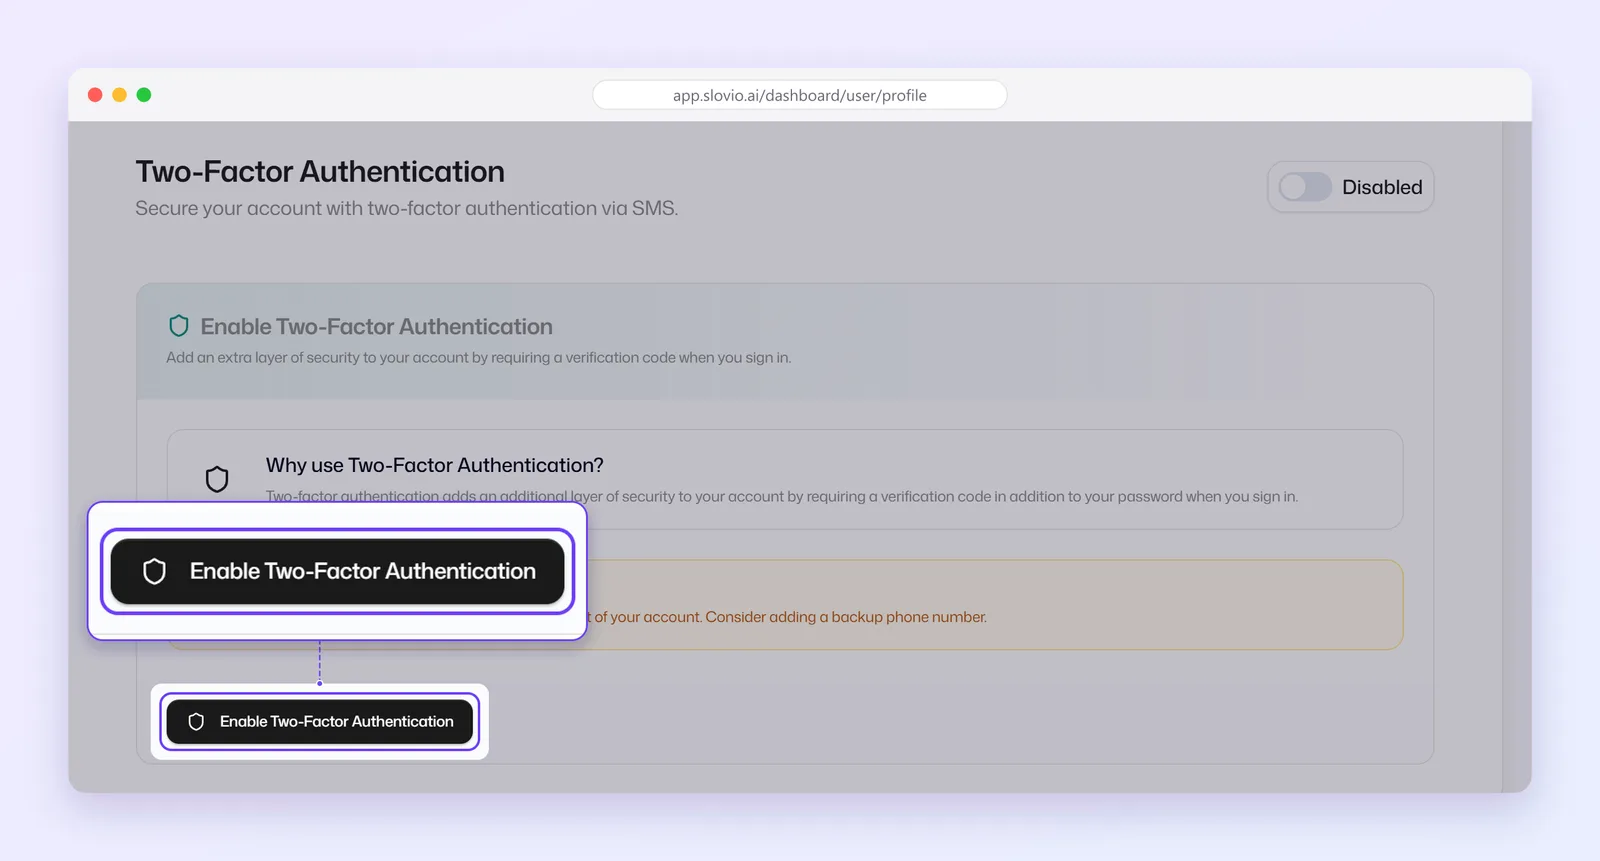Focus the app.slovio.ai address bar

point(800,95)
